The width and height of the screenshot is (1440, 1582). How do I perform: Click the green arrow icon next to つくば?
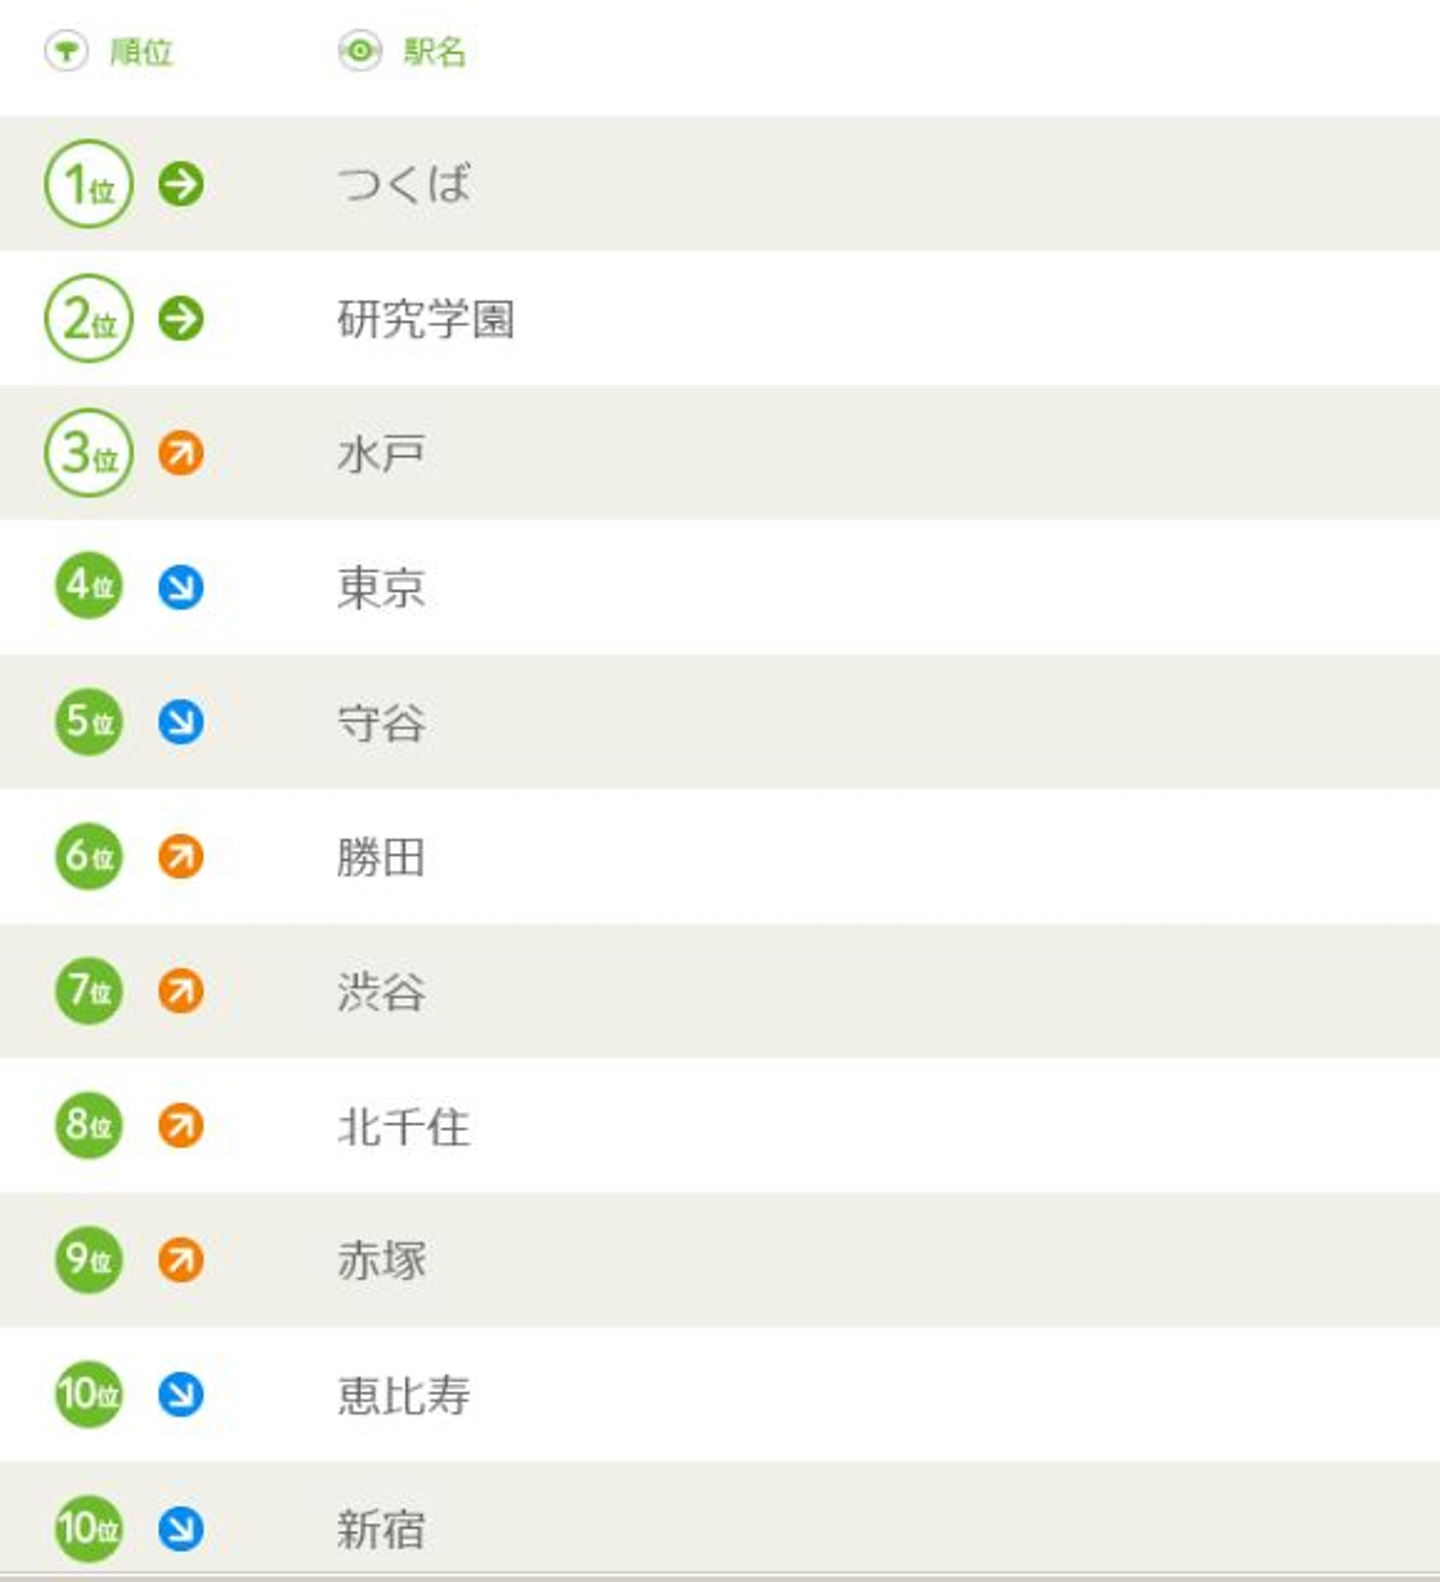(181, 184)
